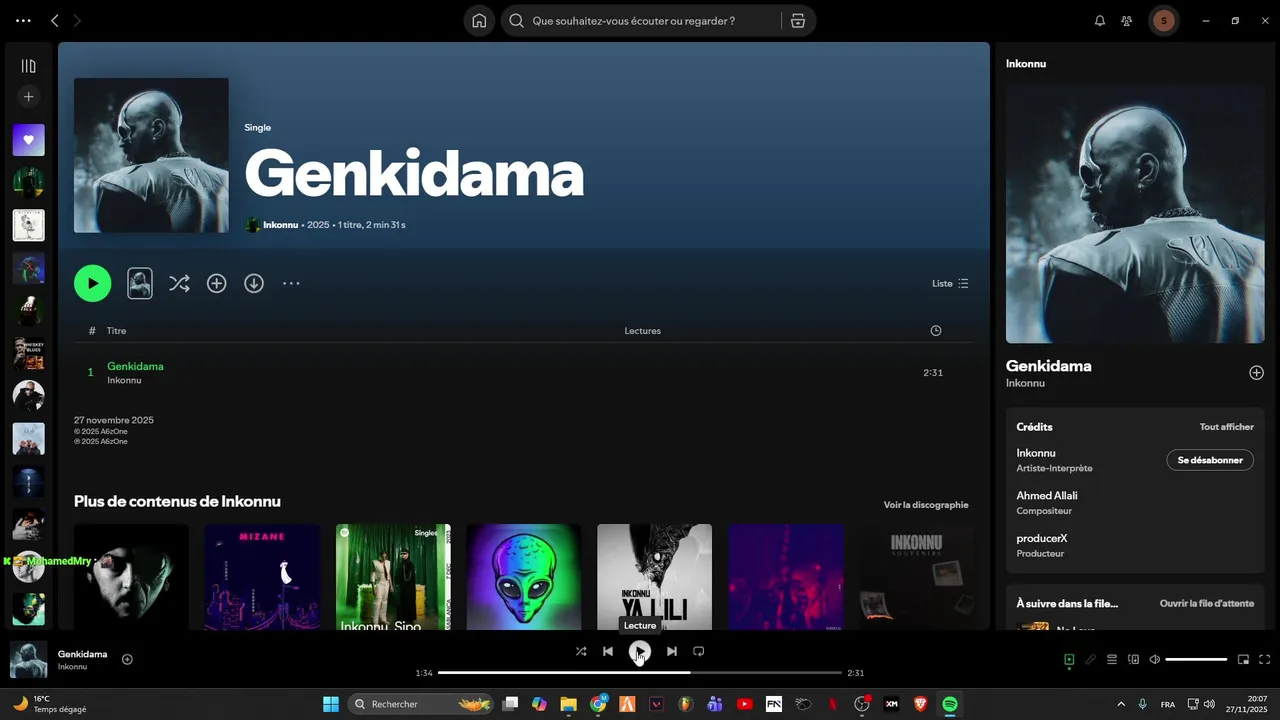
Task: Skip to the next track
Action: coord(672,651)
